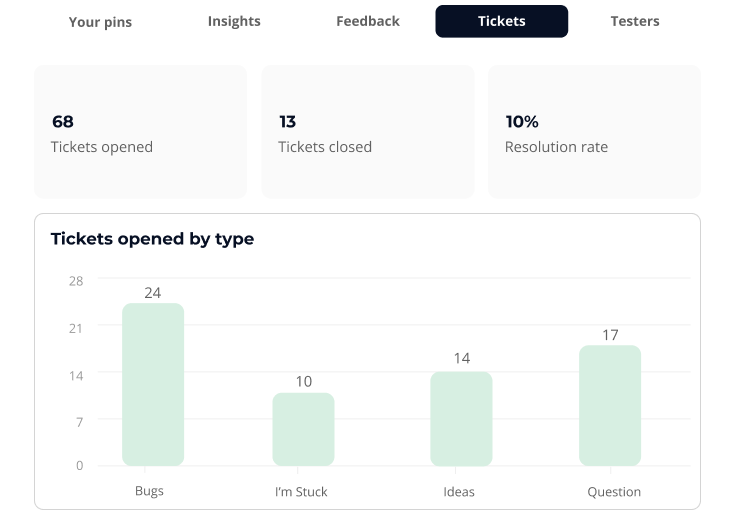Switch to the Your pins tab

(x=100, y=22)
